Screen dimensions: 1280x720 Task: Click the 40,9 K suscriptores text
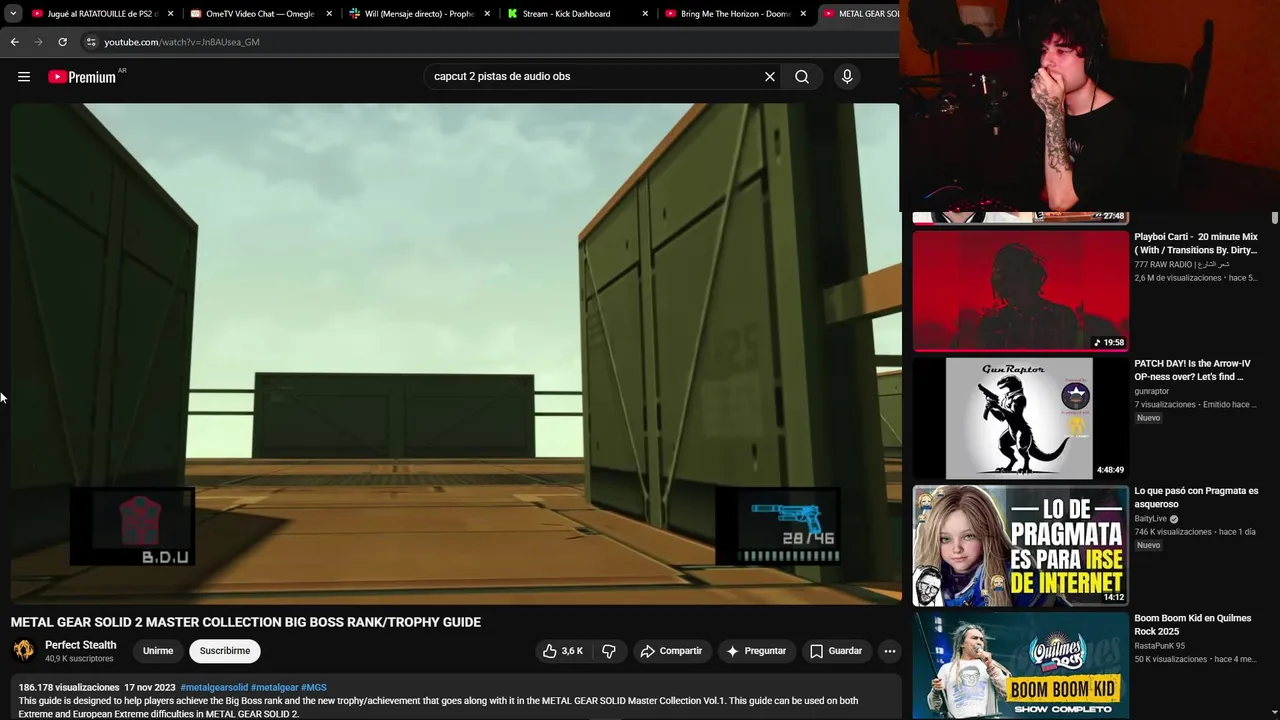tap(79, 659)
